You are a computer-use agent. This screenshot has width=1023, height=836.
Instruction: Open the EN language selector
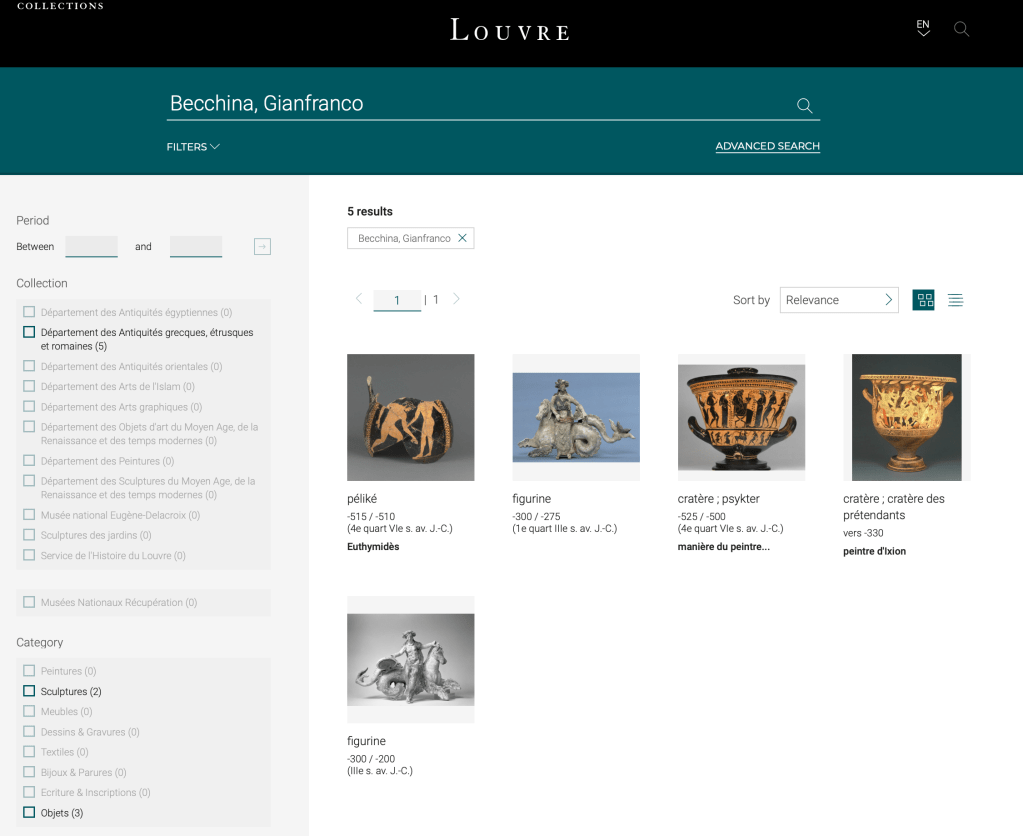[923, 28]
